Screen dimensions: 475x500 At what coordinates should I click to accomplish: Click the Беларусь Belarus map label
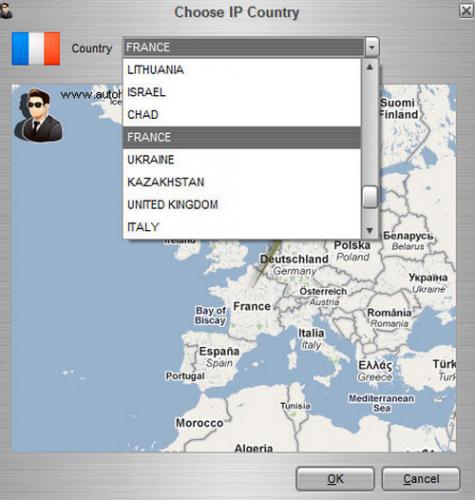408,241
